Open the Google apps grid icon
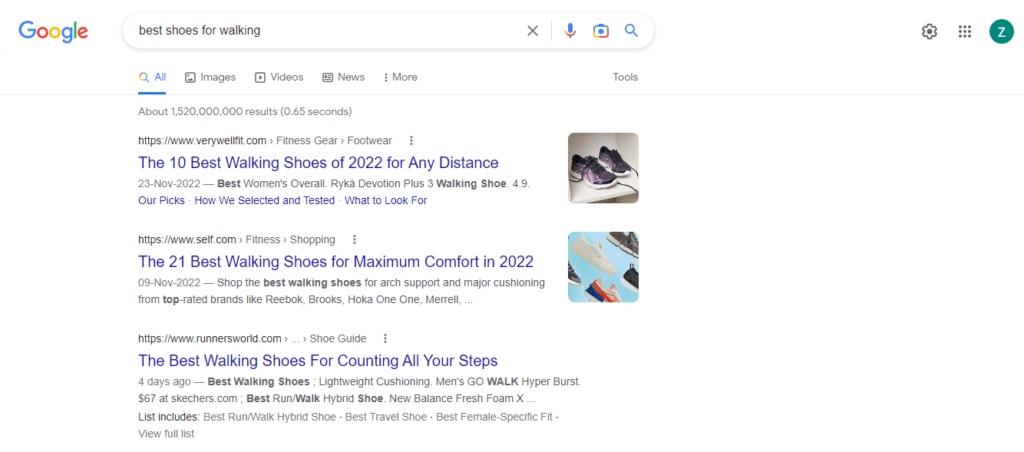This screenshot has width=1024, height=452. click(965, 31)
